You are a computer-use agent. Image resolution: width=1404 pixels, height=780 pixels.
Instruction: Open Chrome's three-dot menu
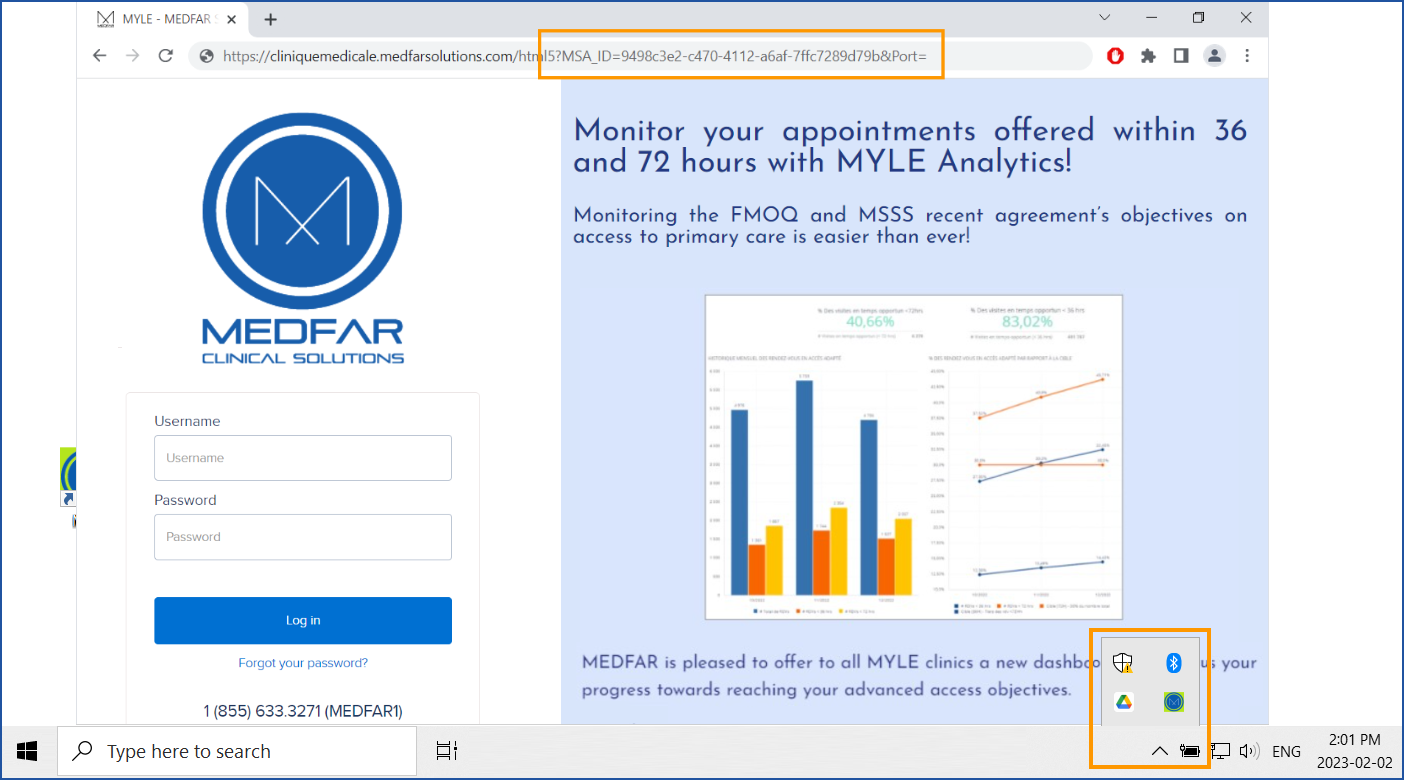coord(1247,56)
